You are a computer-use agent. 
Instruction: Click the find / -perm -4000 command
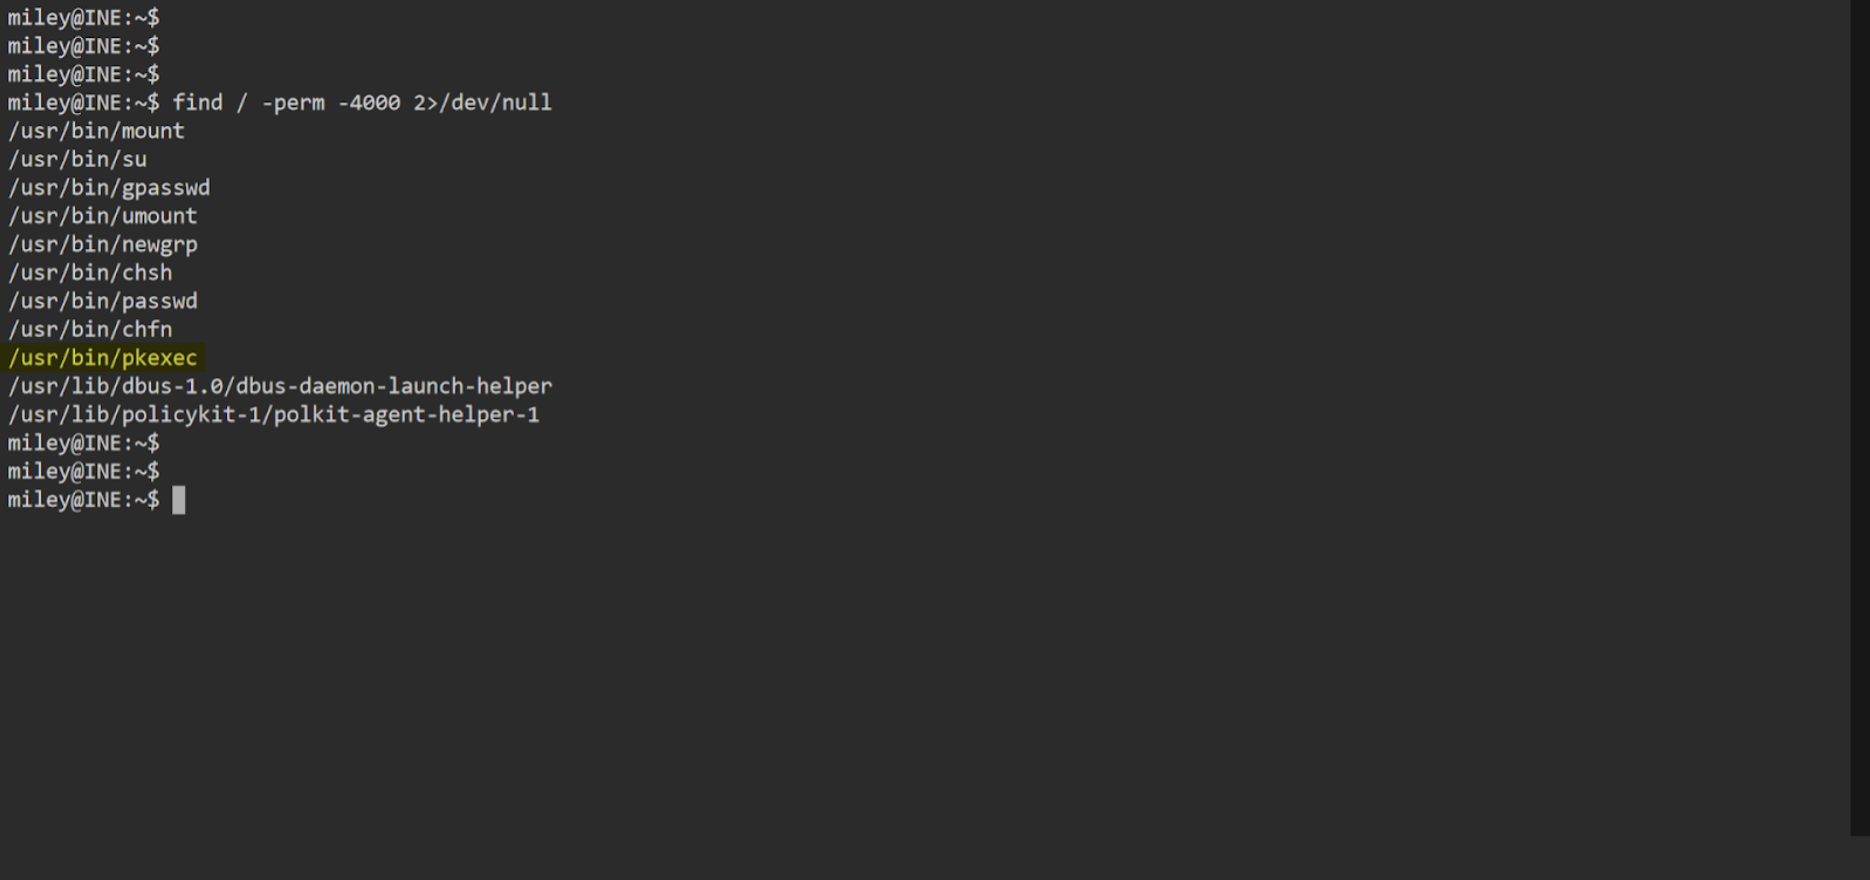pyautogui.click(x=287, y=103)
